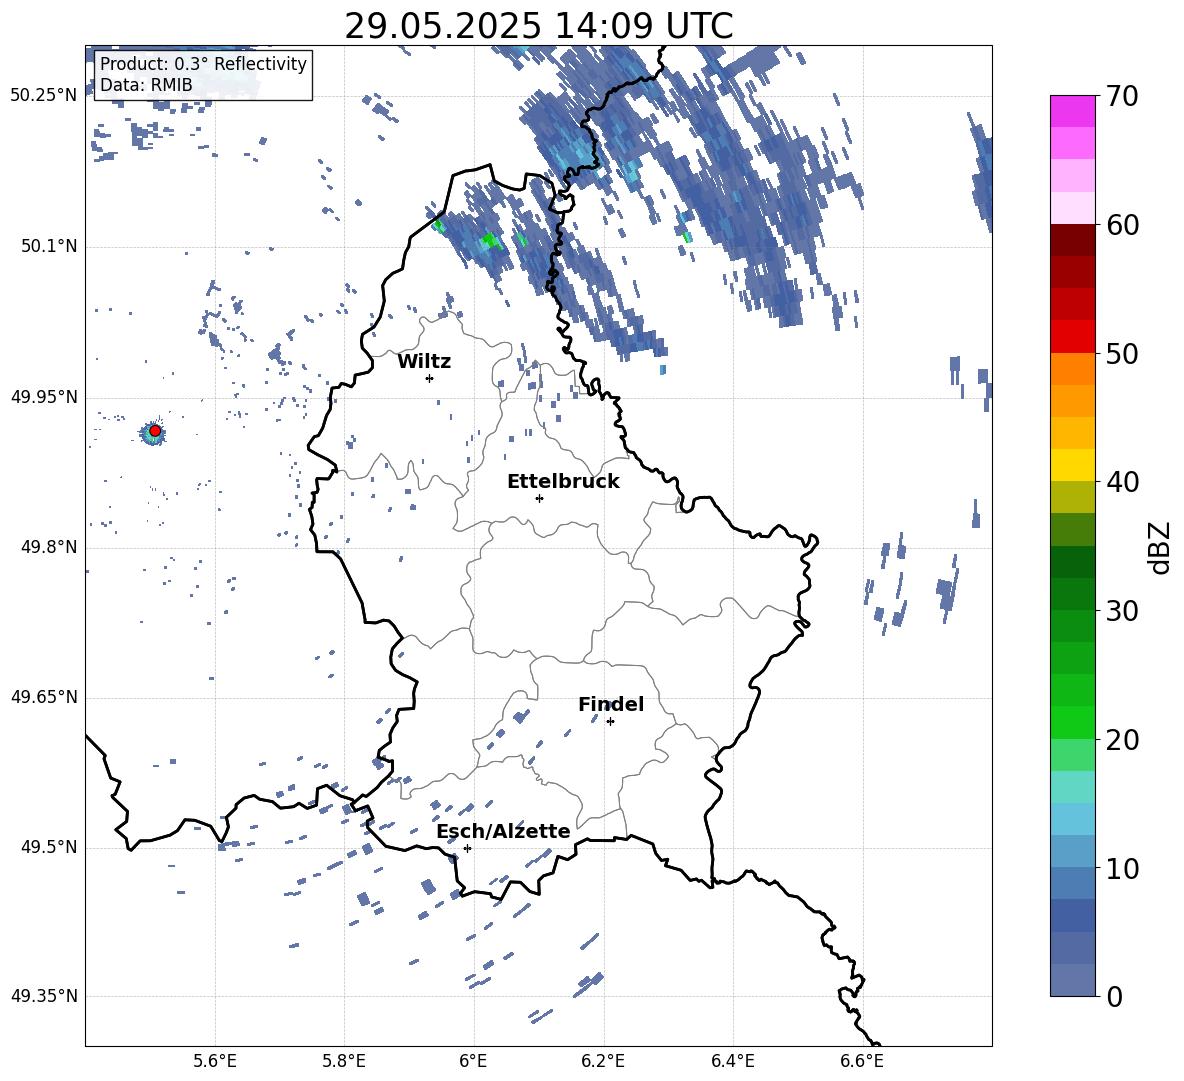Screen dimensions: 1184x1081
Task: Click the 'Data: RMIB' text
Action: 146,85
